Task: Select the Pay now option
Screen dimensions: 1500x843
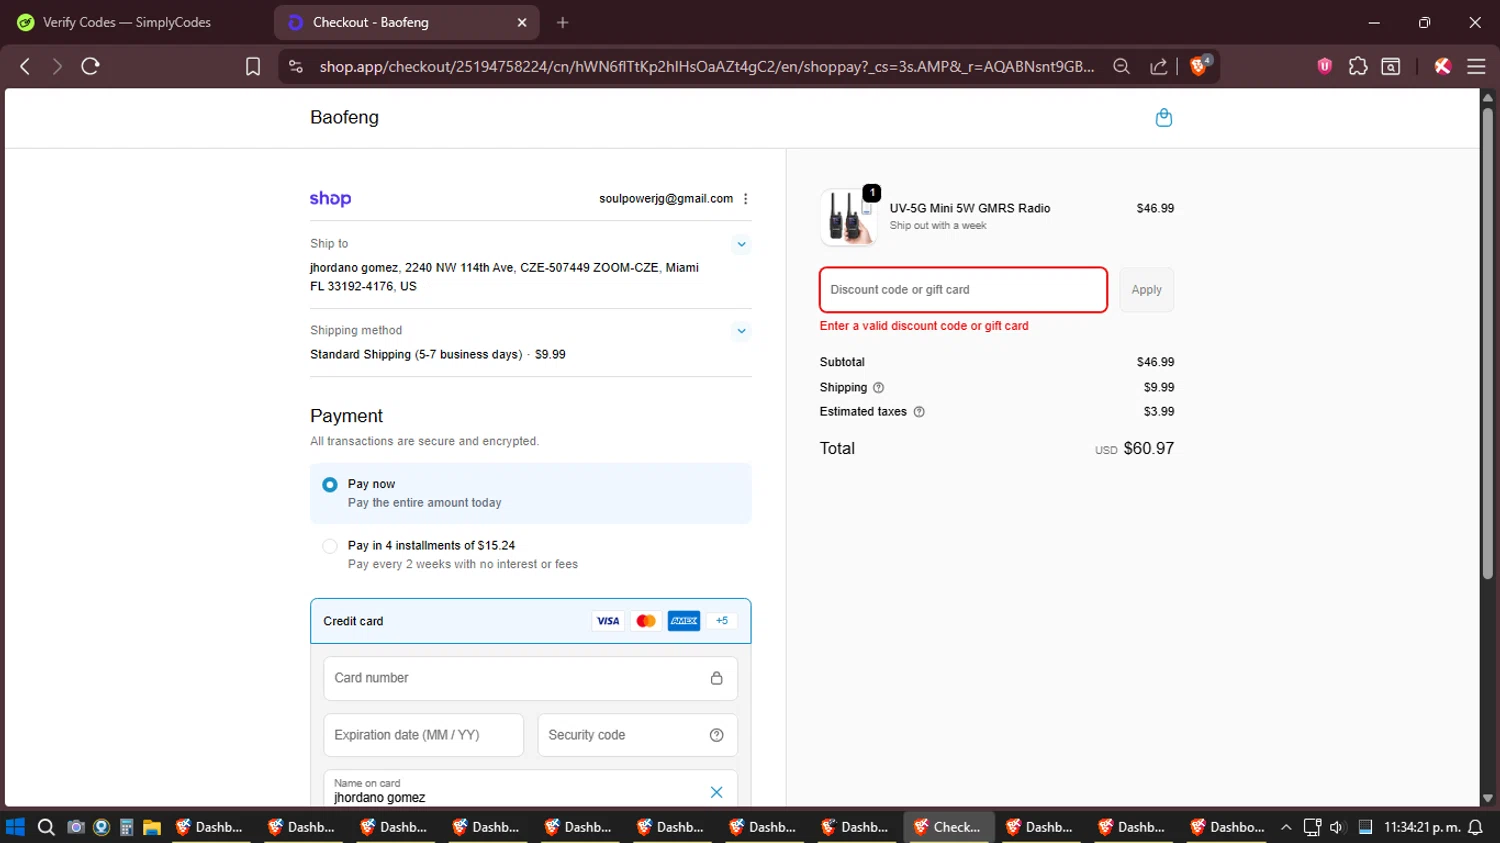Action: click(x=530, y=493)
